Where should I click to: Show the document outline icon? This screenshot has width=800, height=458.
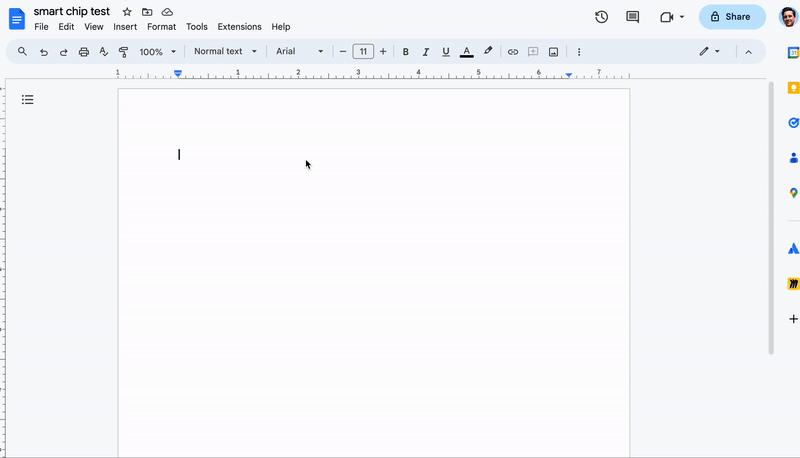(28, 99)
